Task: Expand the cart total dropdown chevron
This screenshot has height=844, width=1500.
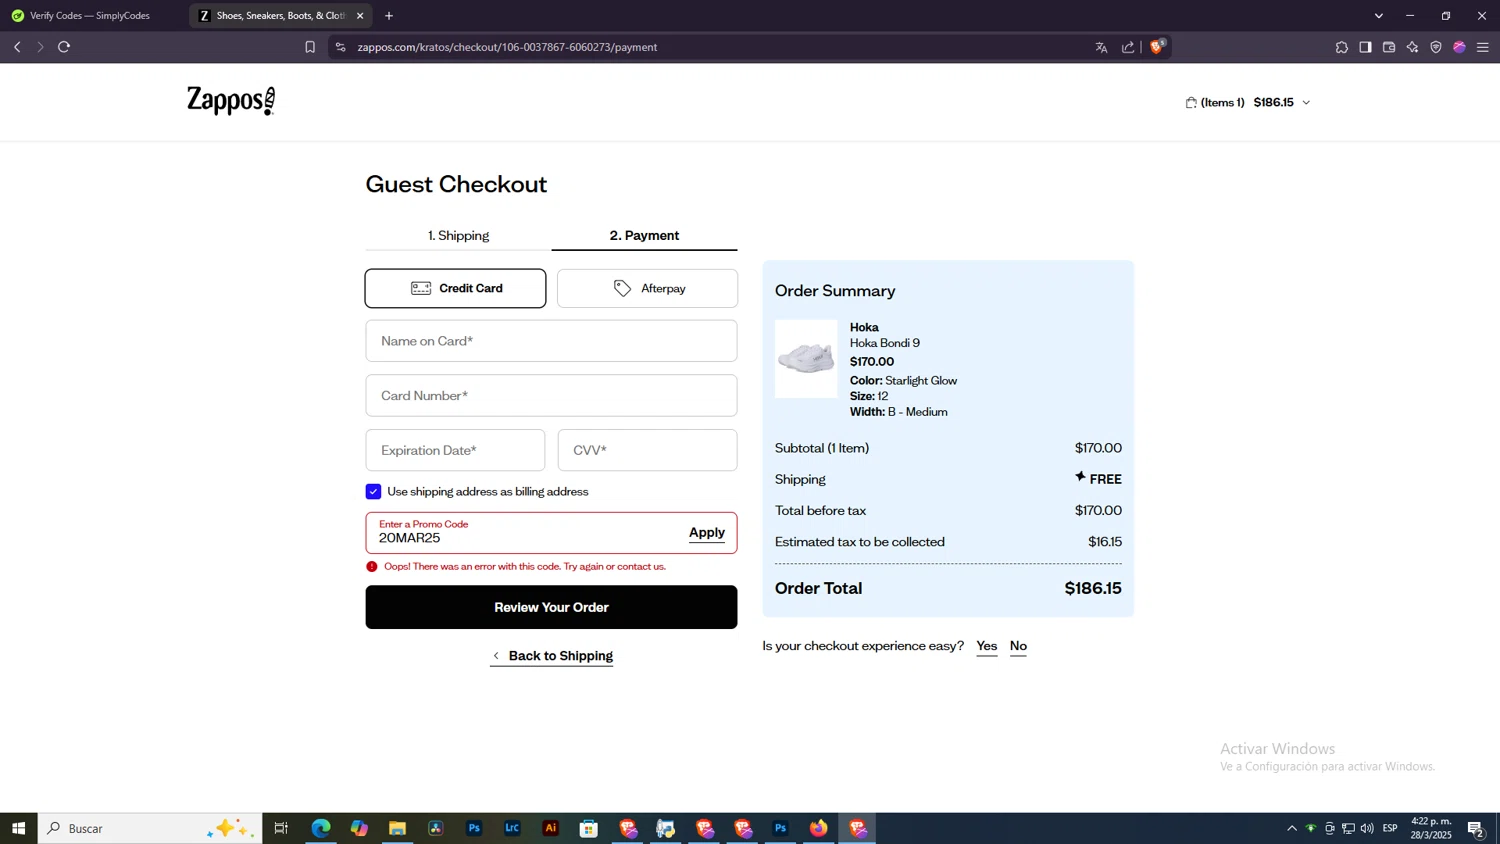Action: 1306,103
